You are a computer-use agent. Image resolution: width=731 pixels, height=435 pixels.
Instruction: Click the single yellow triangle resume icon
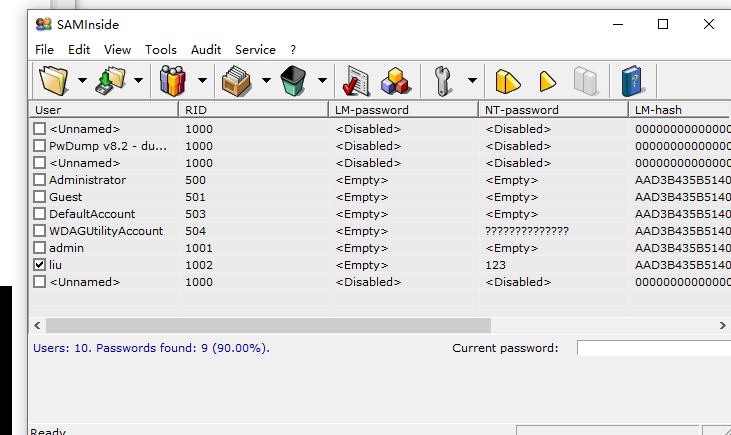tap(547, 81)
